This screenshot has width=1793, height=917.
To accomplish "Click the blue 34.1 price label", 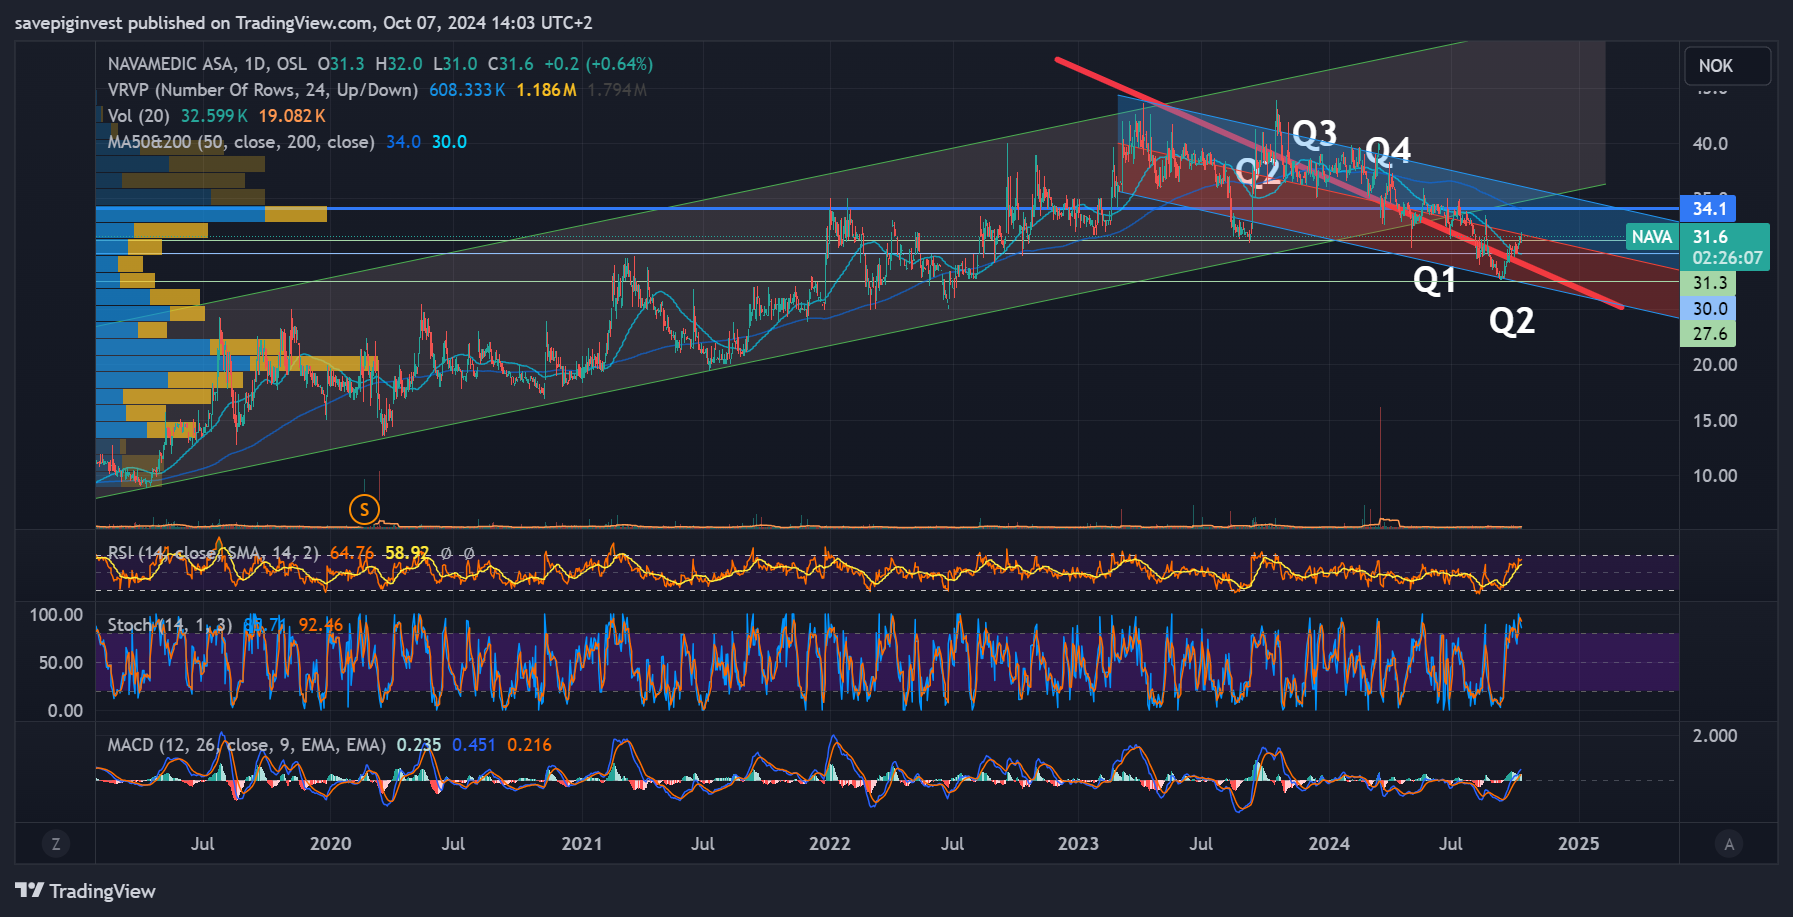I will (1709, 209).
